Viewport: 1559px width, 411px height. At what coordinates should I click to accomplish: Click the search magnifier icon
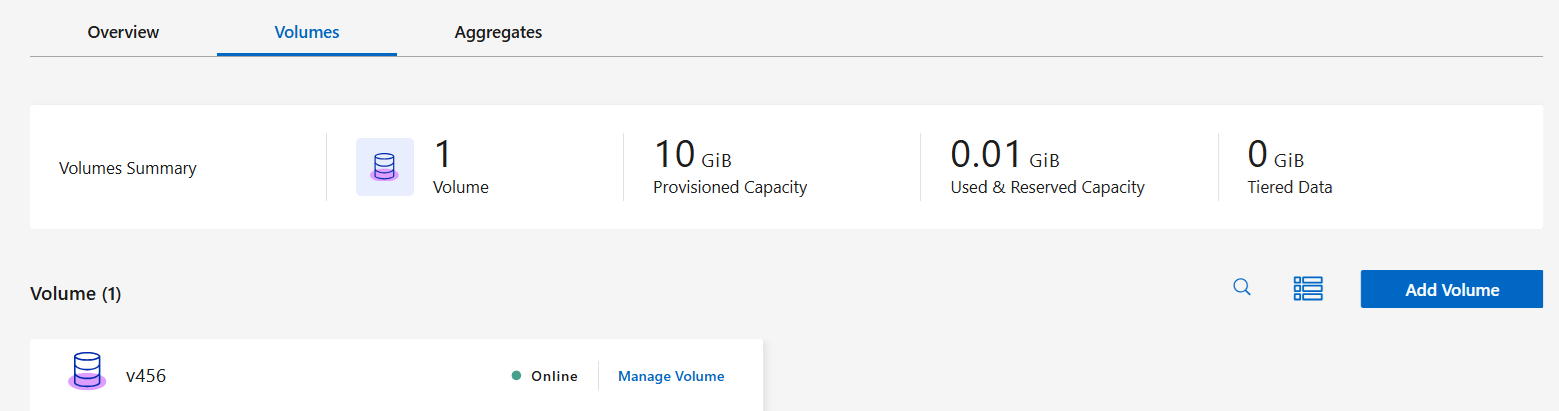coord(1241,288)
